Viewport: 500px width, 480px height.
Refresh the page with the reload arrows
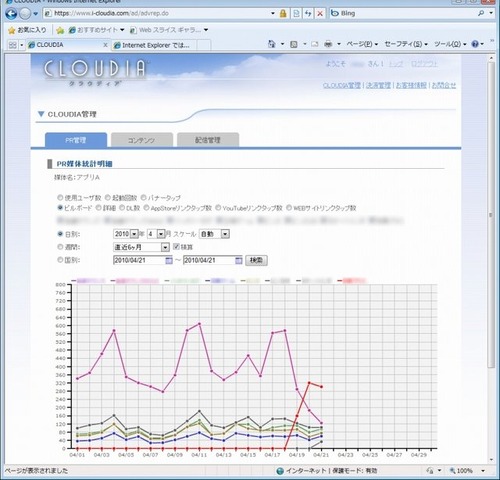click(308, 13)
